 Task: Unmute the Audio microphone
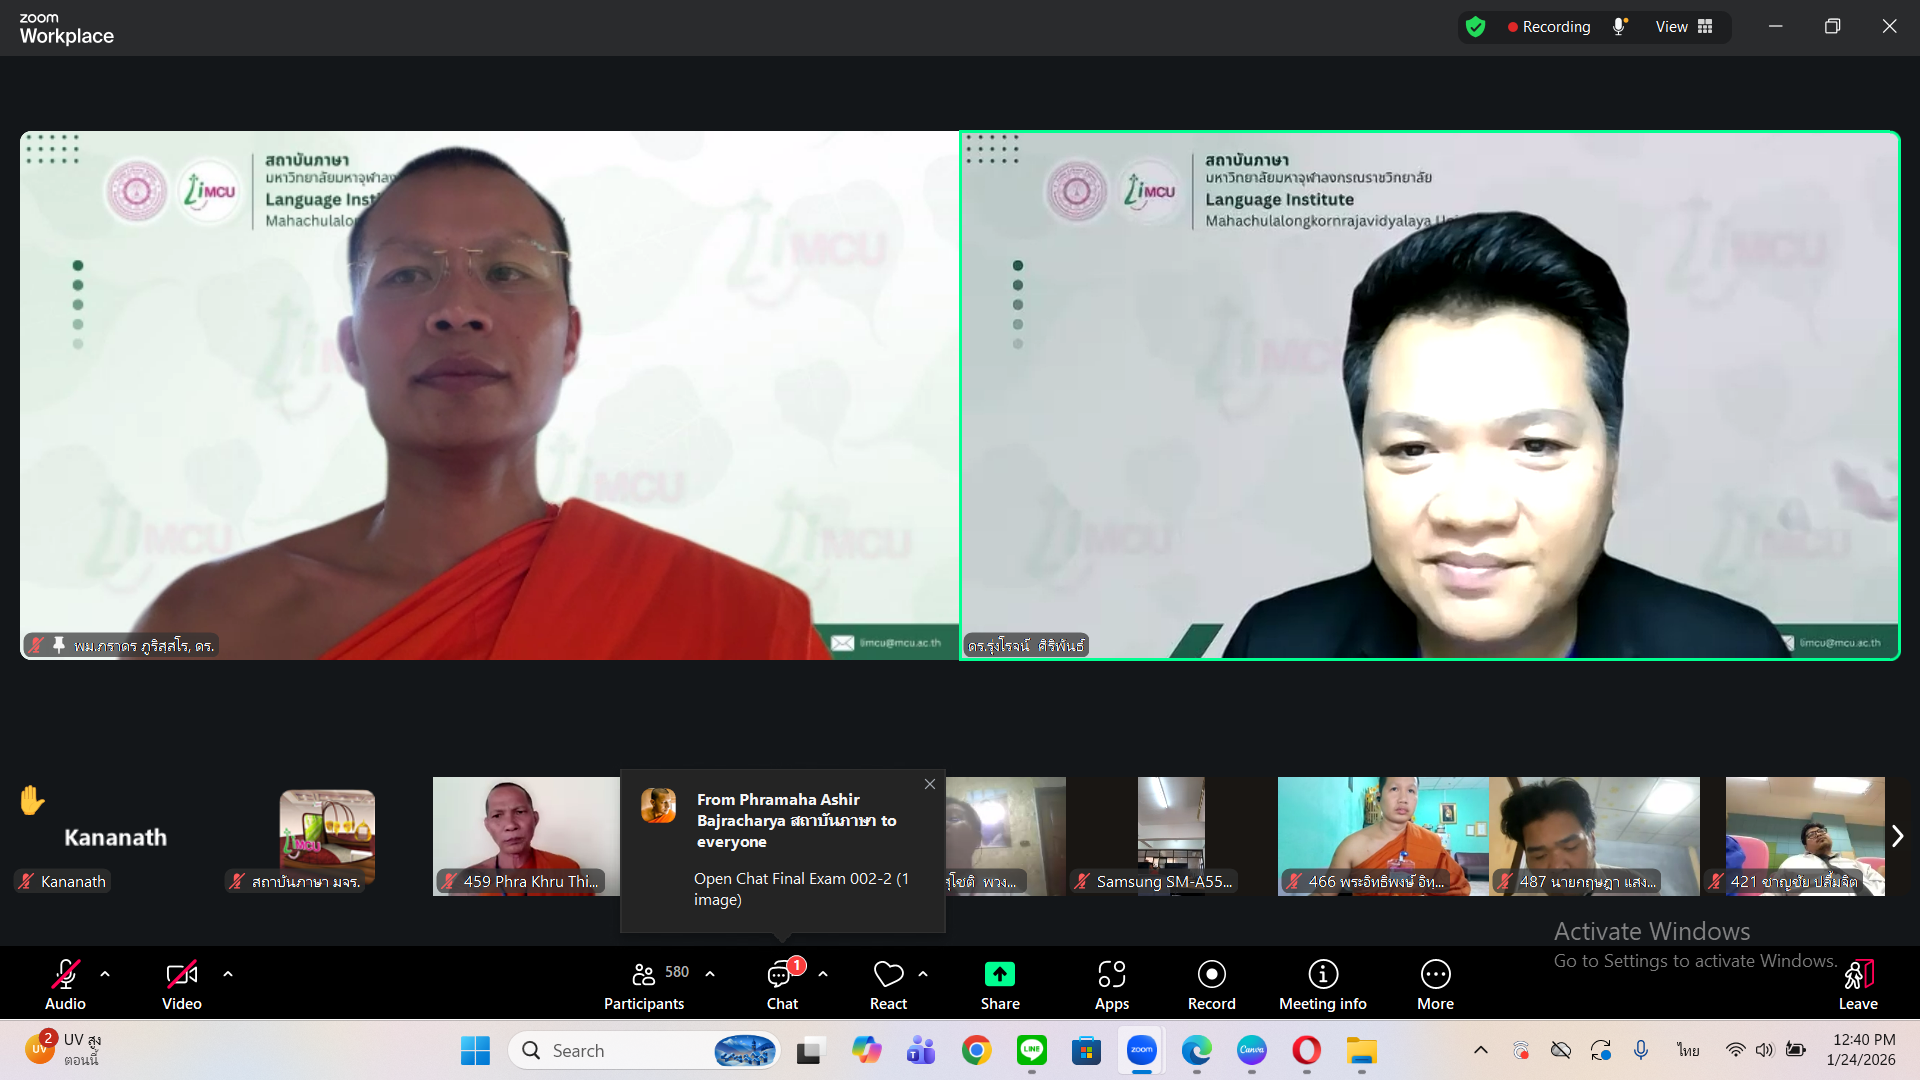[x=65, y=974]
